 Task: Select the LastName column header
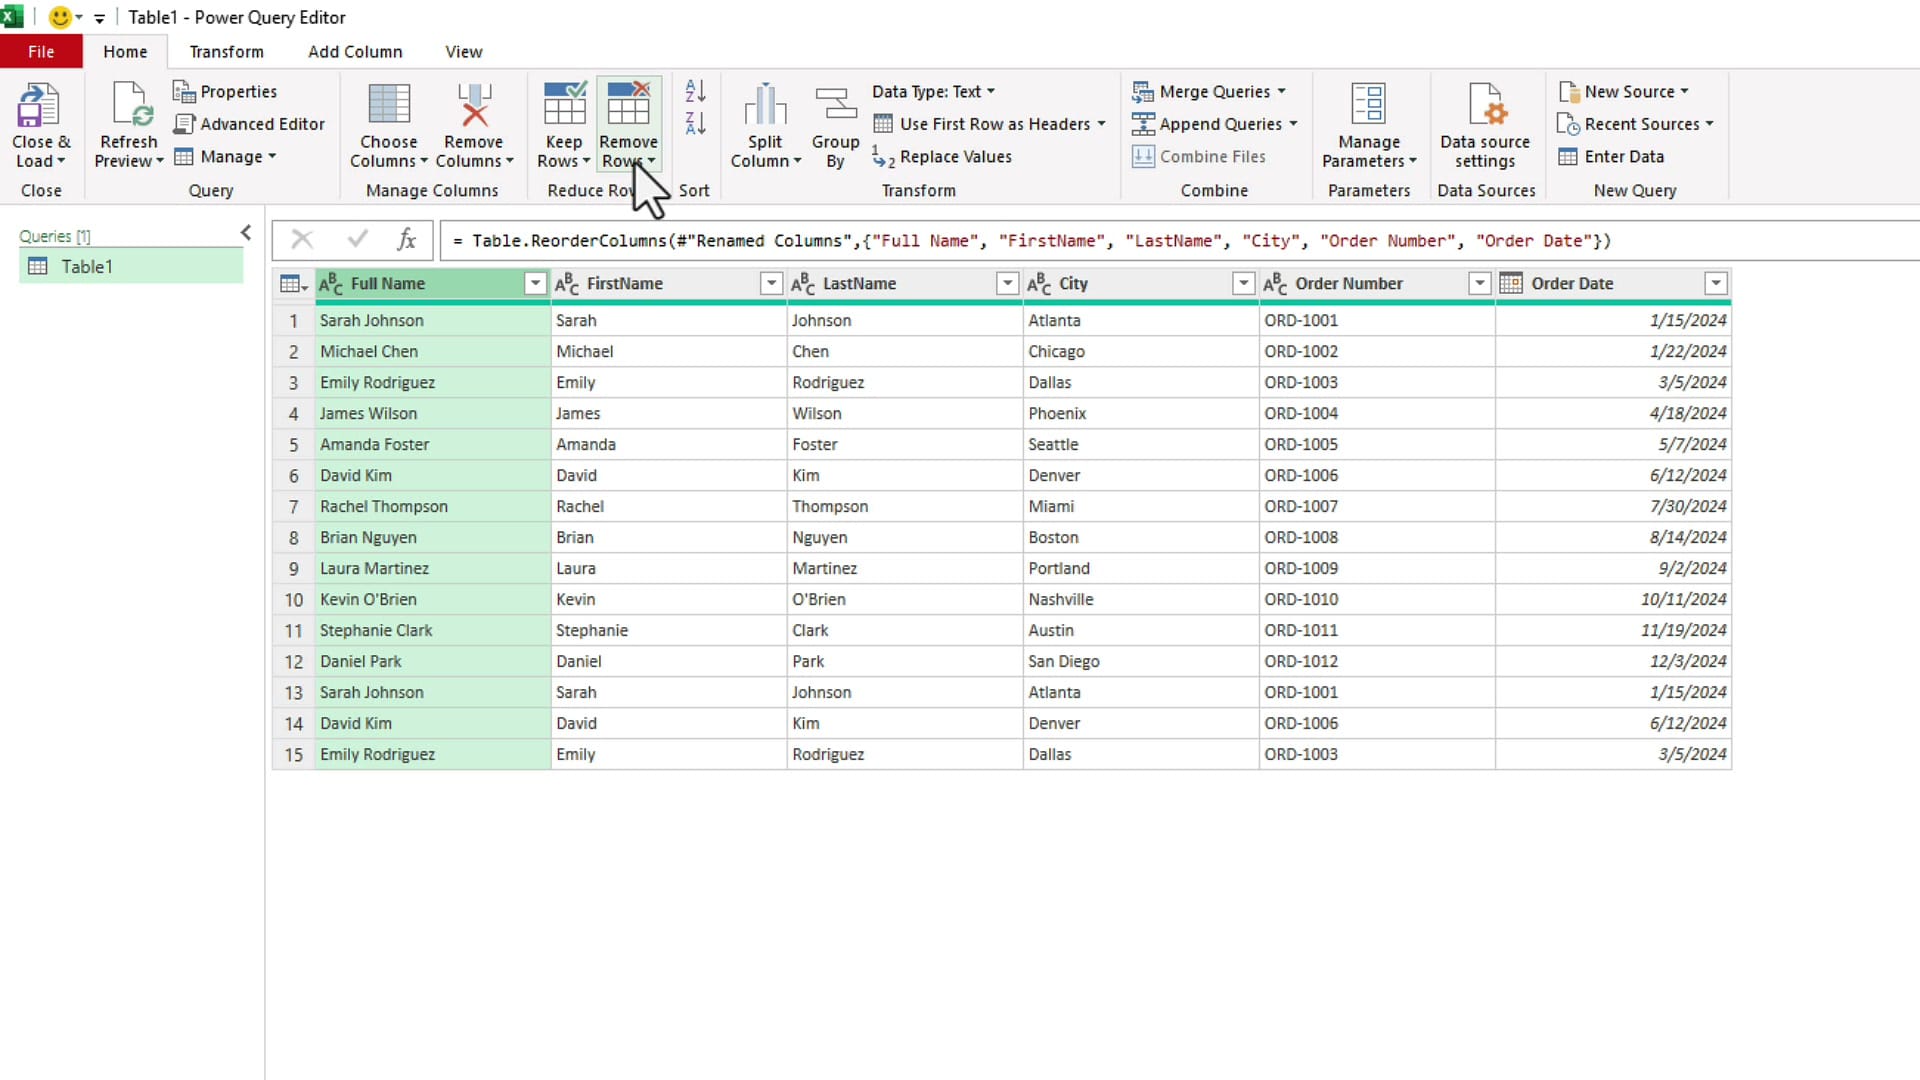tap(904, 284)
